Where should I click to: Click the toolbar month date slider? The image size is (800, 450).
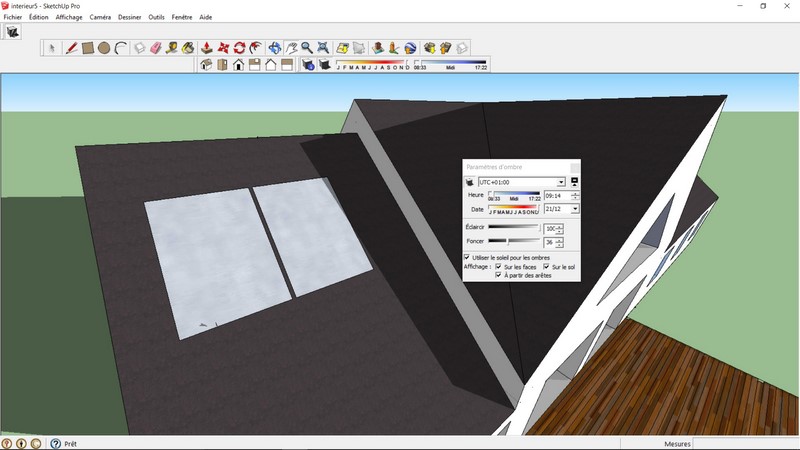373,65
